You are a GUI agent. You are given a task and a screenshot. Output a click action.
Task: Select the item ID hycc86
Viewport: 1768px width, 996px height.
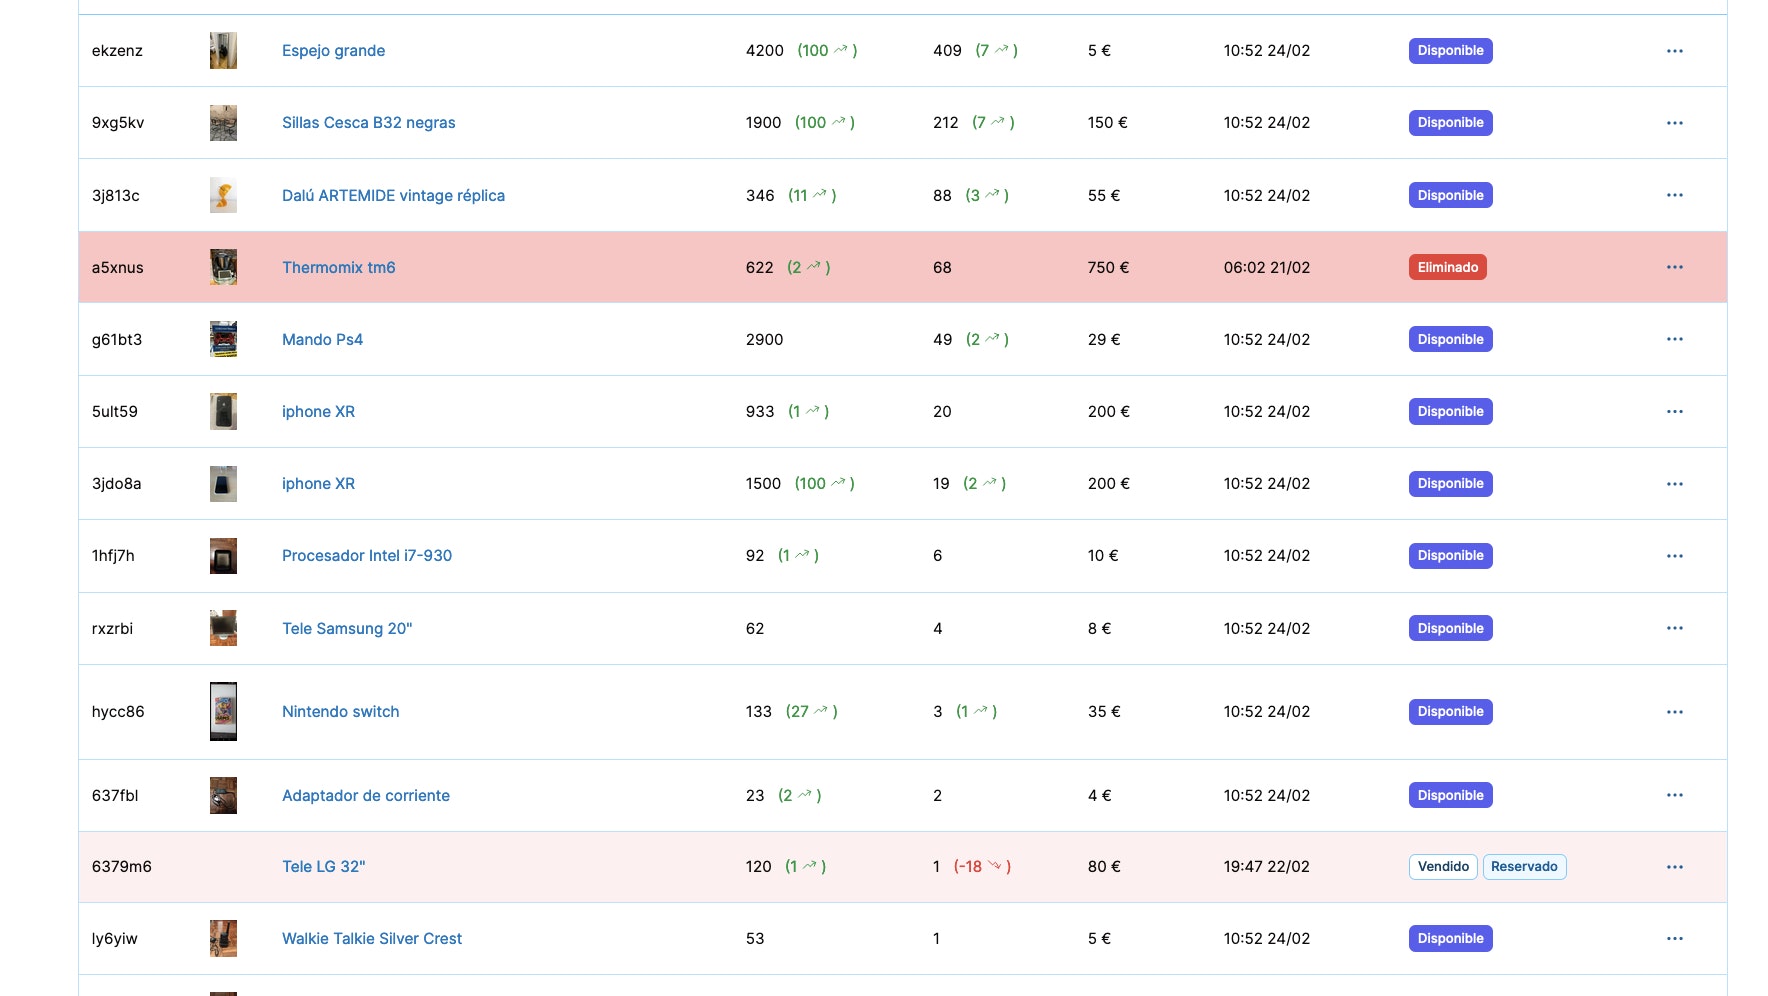point(118,711)
